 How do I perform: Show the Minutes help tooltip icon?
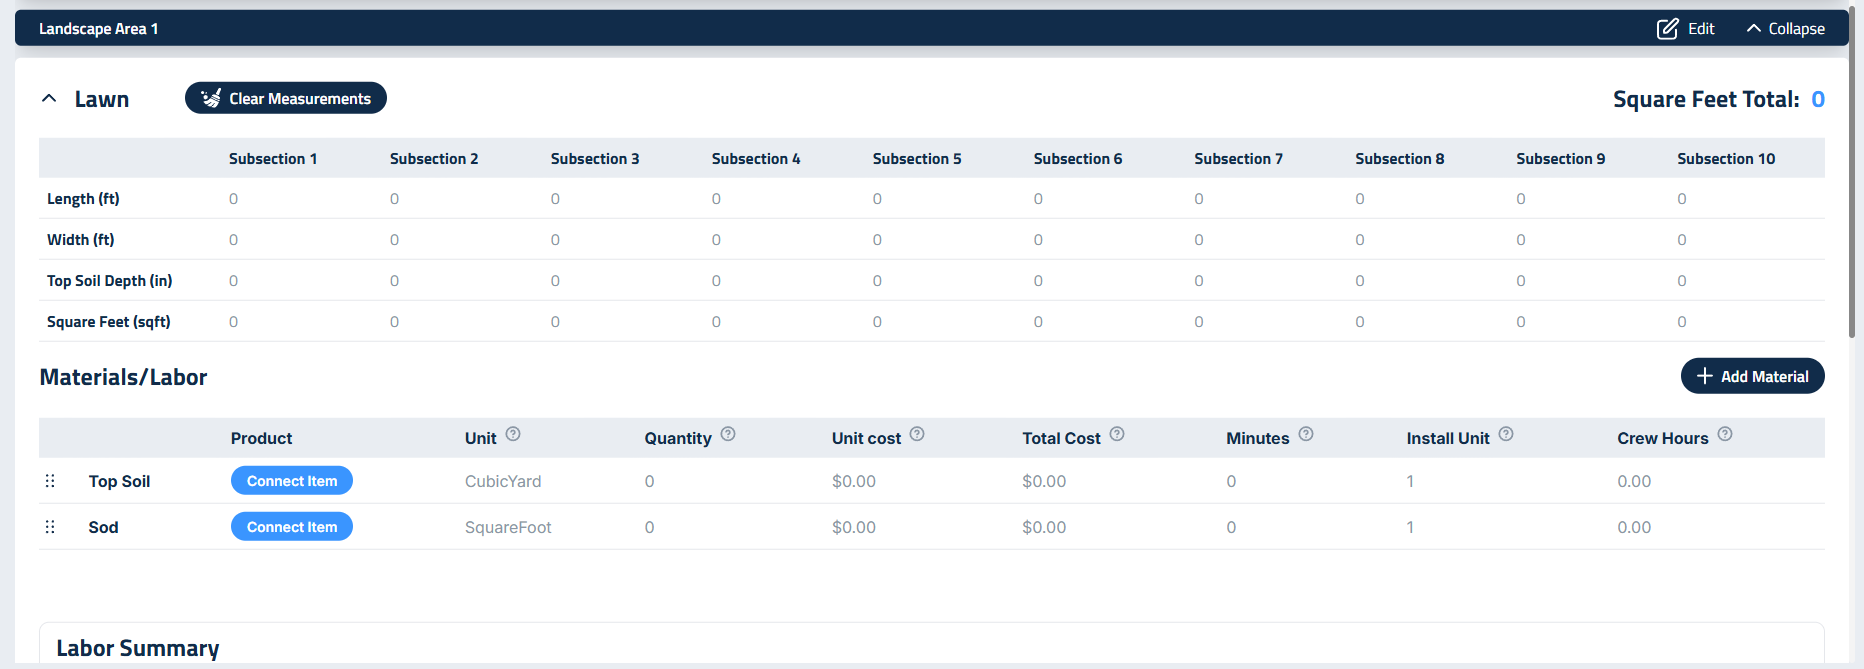pos(1306,434)
